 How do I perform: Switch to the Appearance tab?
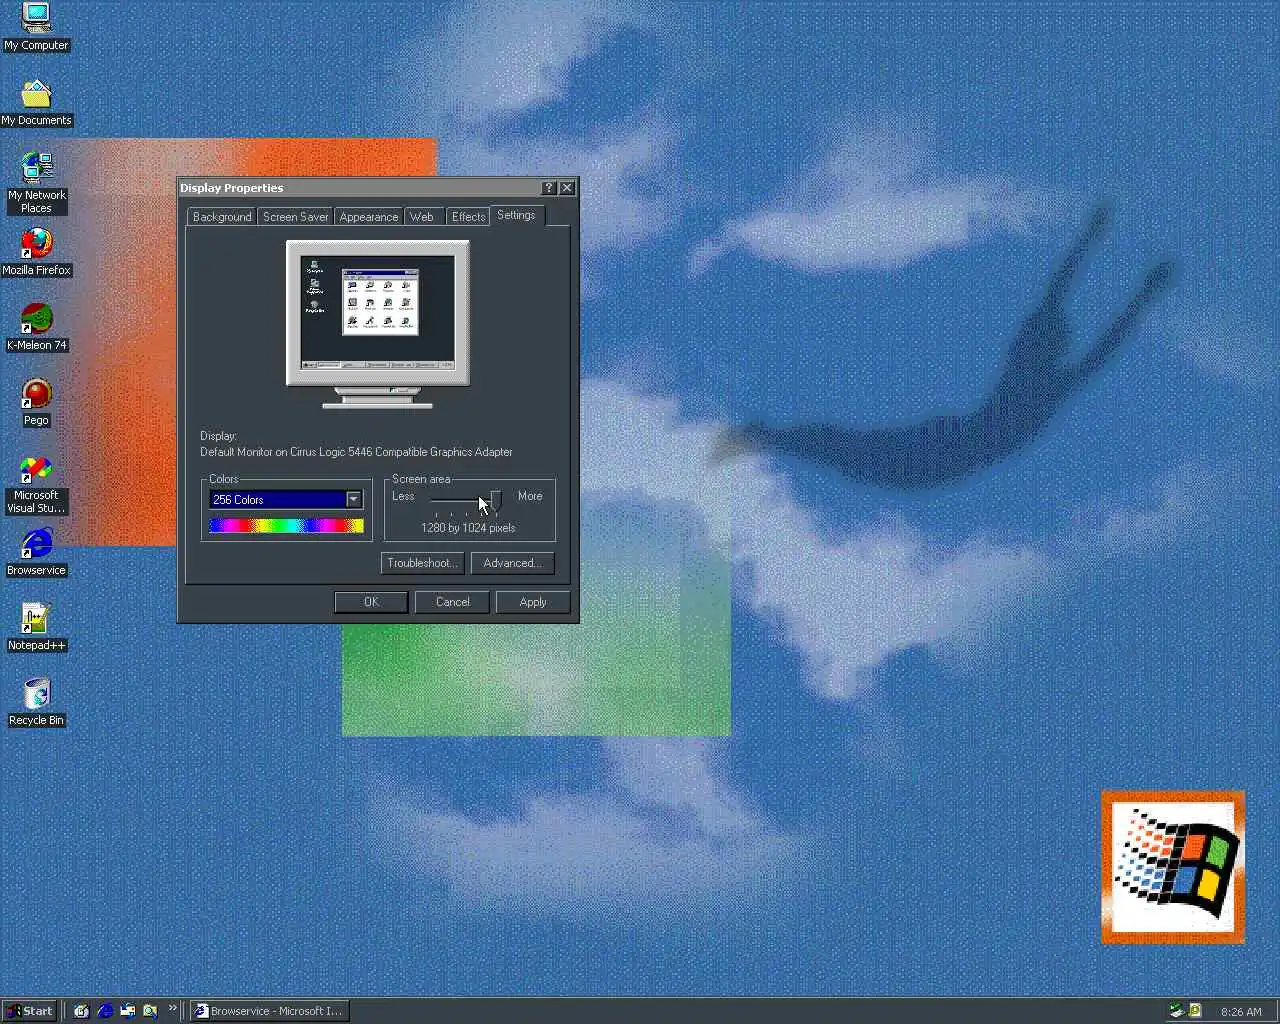point(369,217)
